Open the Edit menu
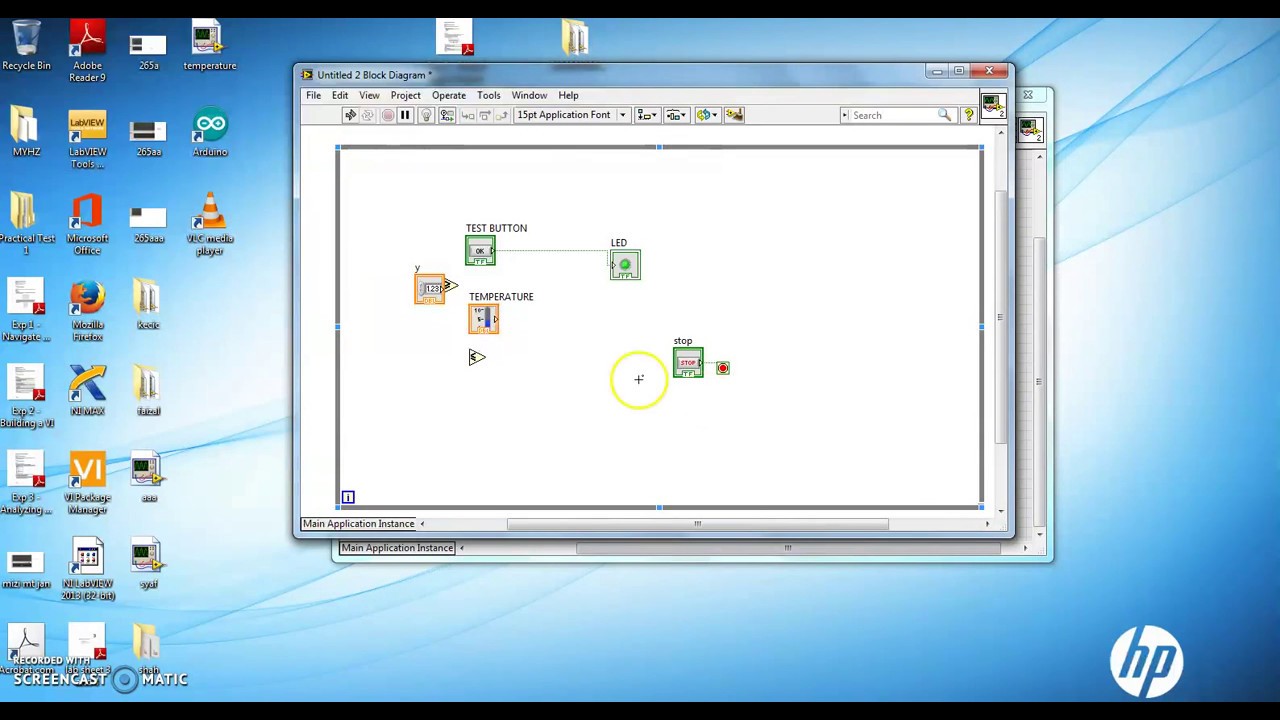Screen dimensions: 1280x720 [340, 95]
